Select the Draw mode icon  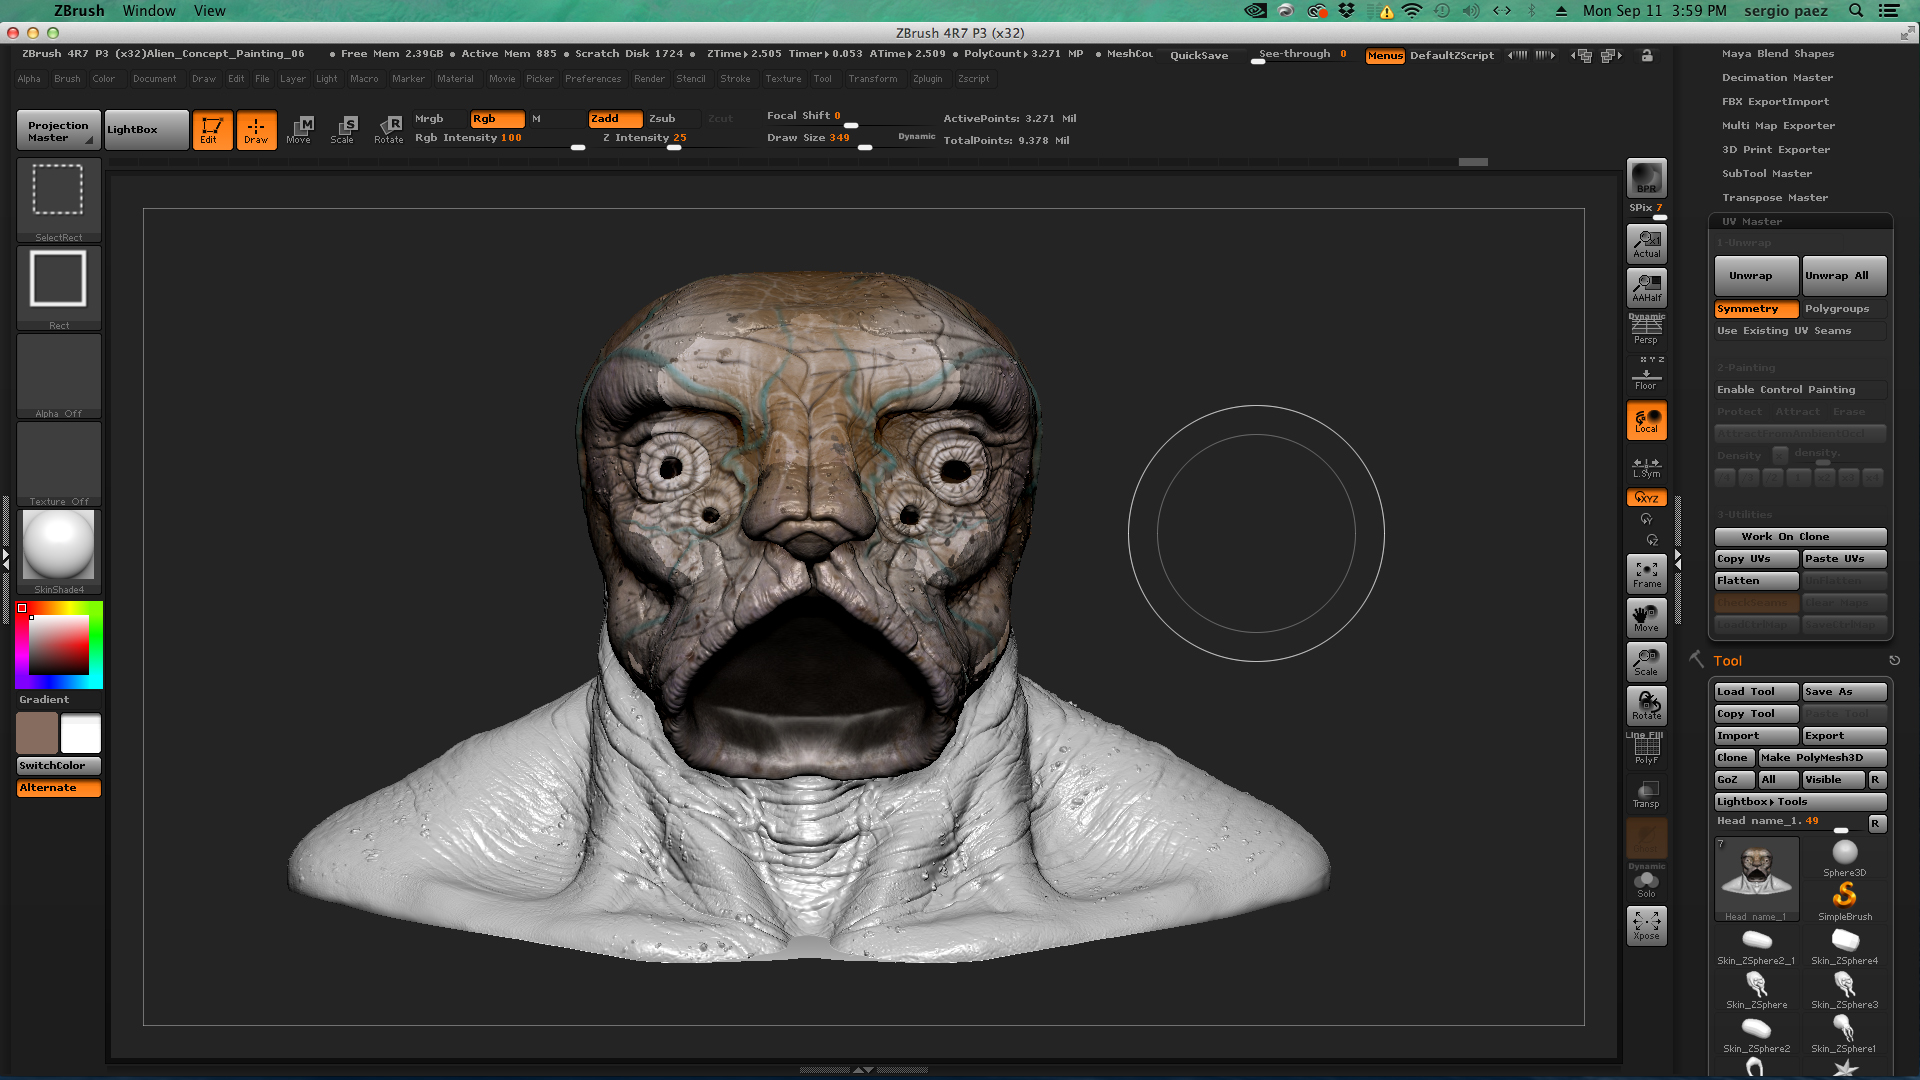[256, 130]
